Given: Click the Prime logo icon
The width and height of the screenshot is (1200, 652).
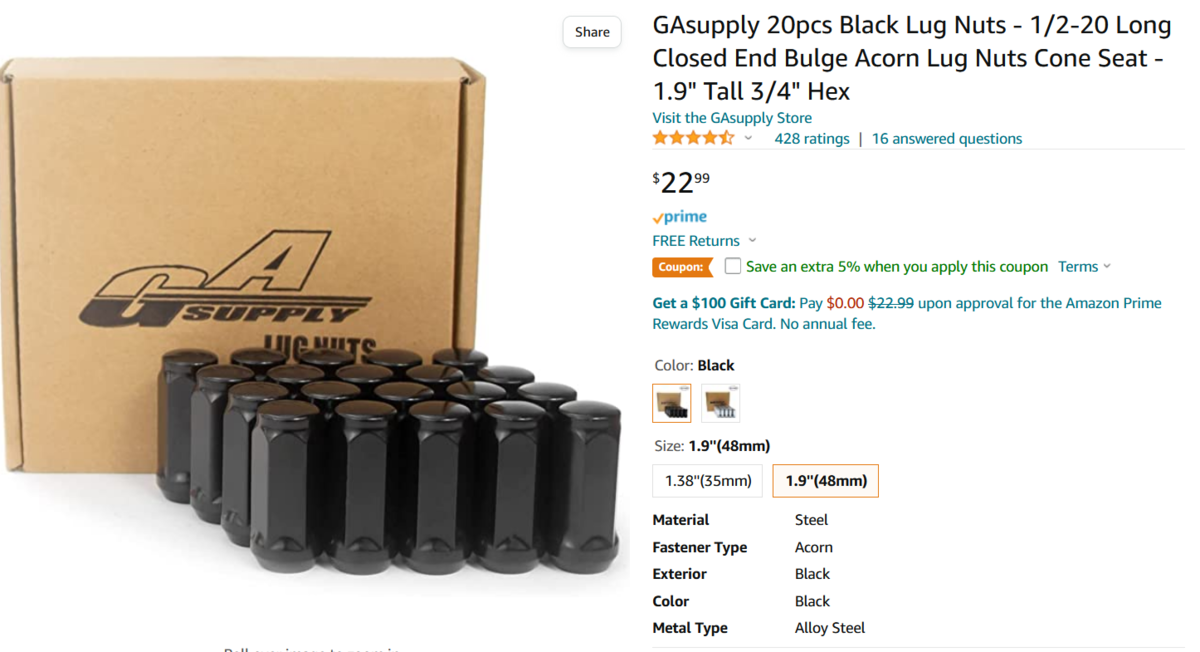Looking at the screenshot, I should pos(680,217).
